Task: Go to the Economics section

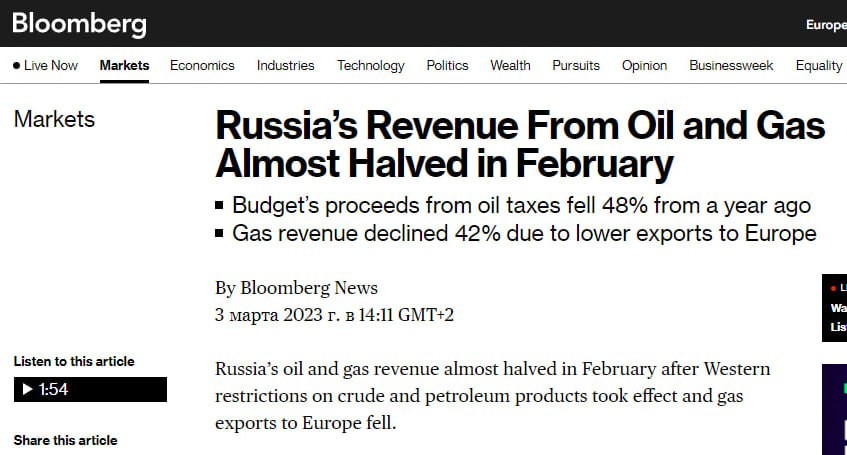Action: [x=202, y=66]
